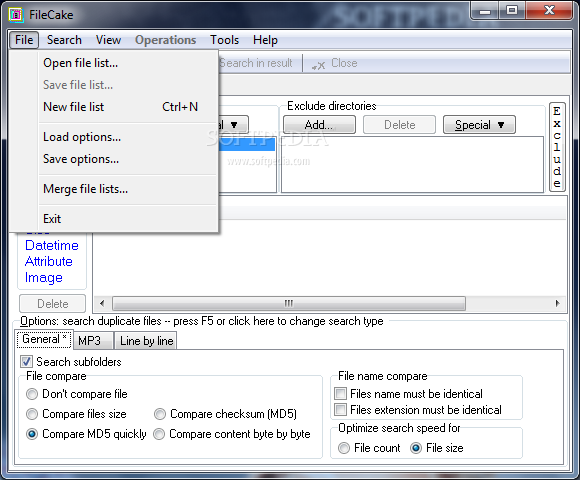580x480 pixels.
Task: Maximize the FileCake window
Action: pos(512,11)
